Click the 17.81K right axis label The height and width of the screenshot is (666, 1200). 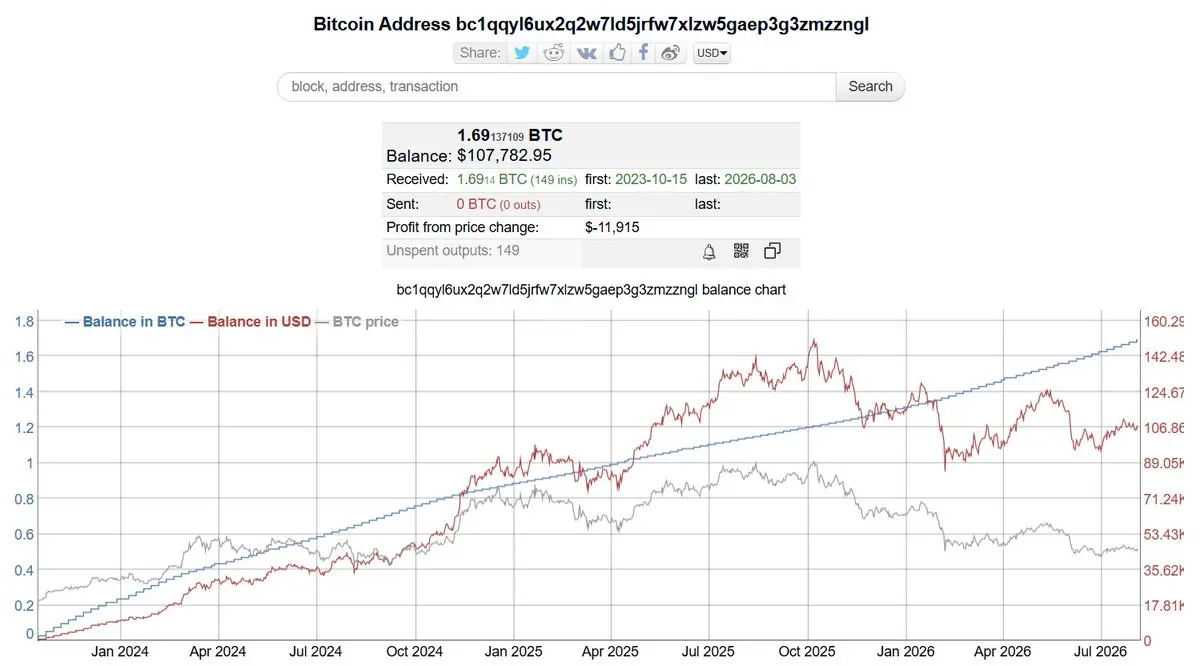tap(1165, 605)
